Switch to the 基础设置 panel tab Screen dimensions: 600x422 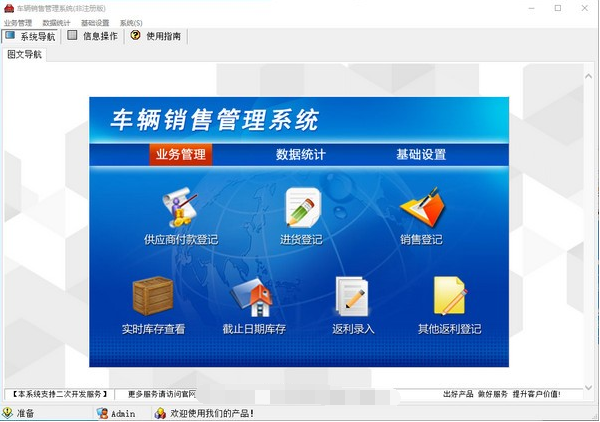[x=421, y=155]
